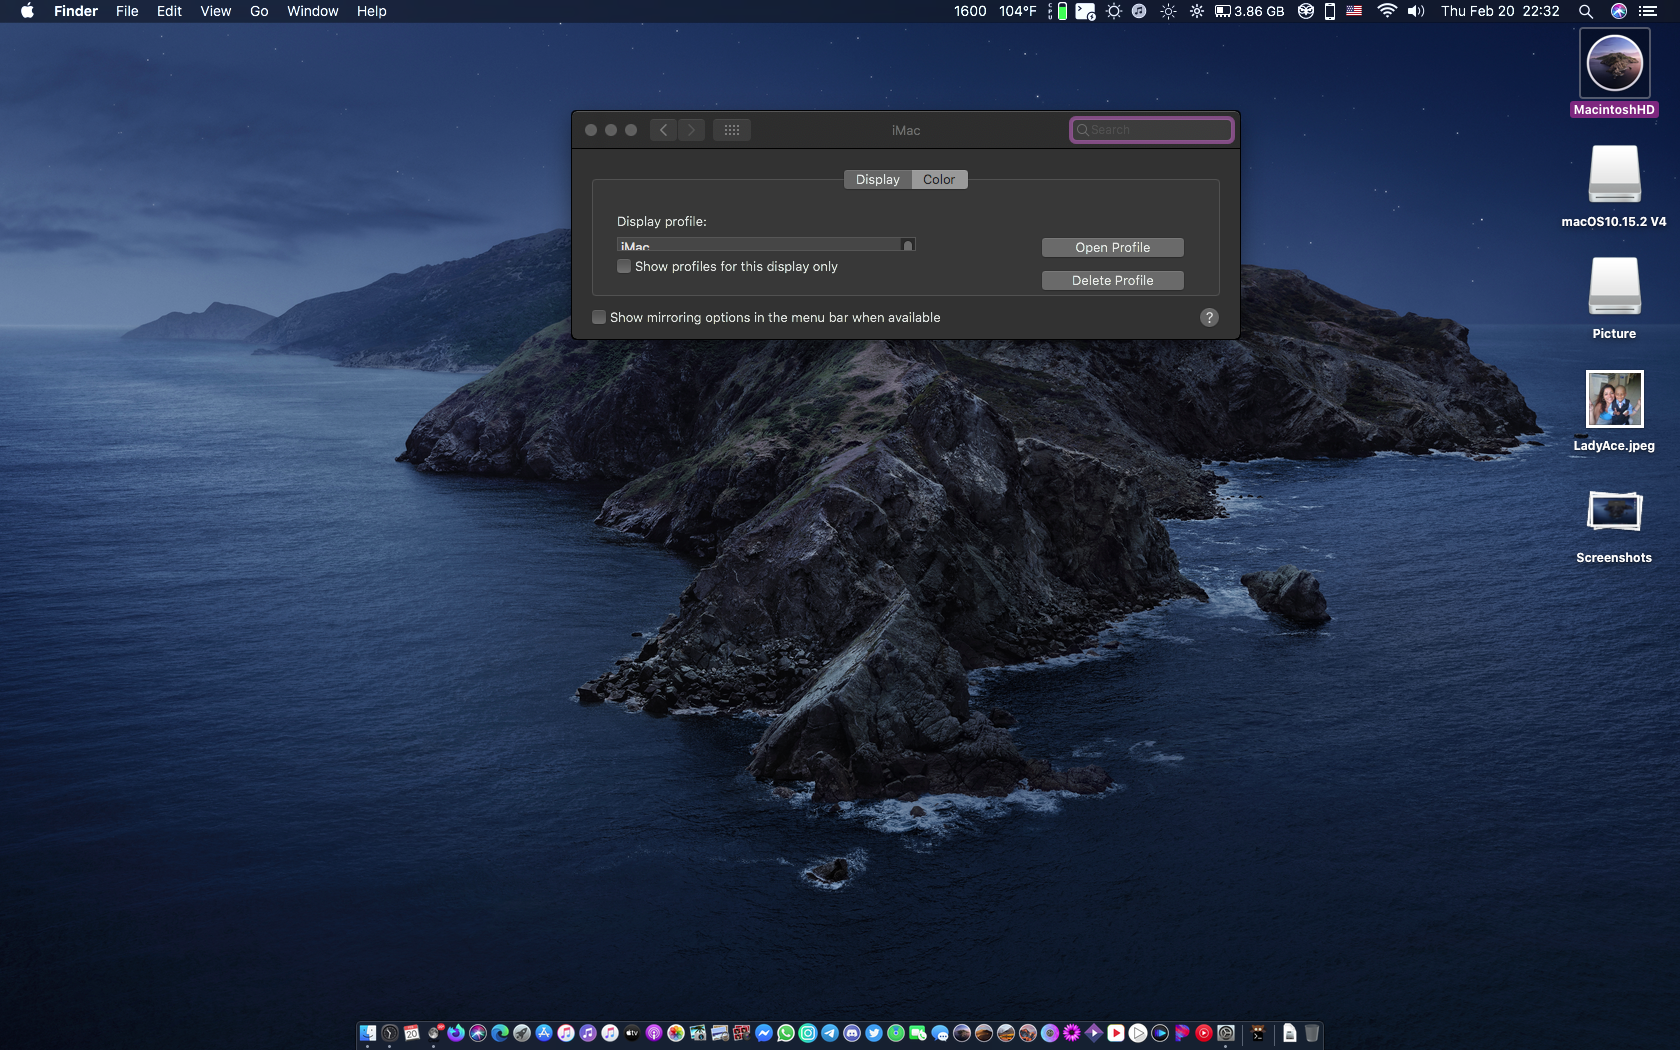Open the help question mark button

click(x=1209, y=317)
